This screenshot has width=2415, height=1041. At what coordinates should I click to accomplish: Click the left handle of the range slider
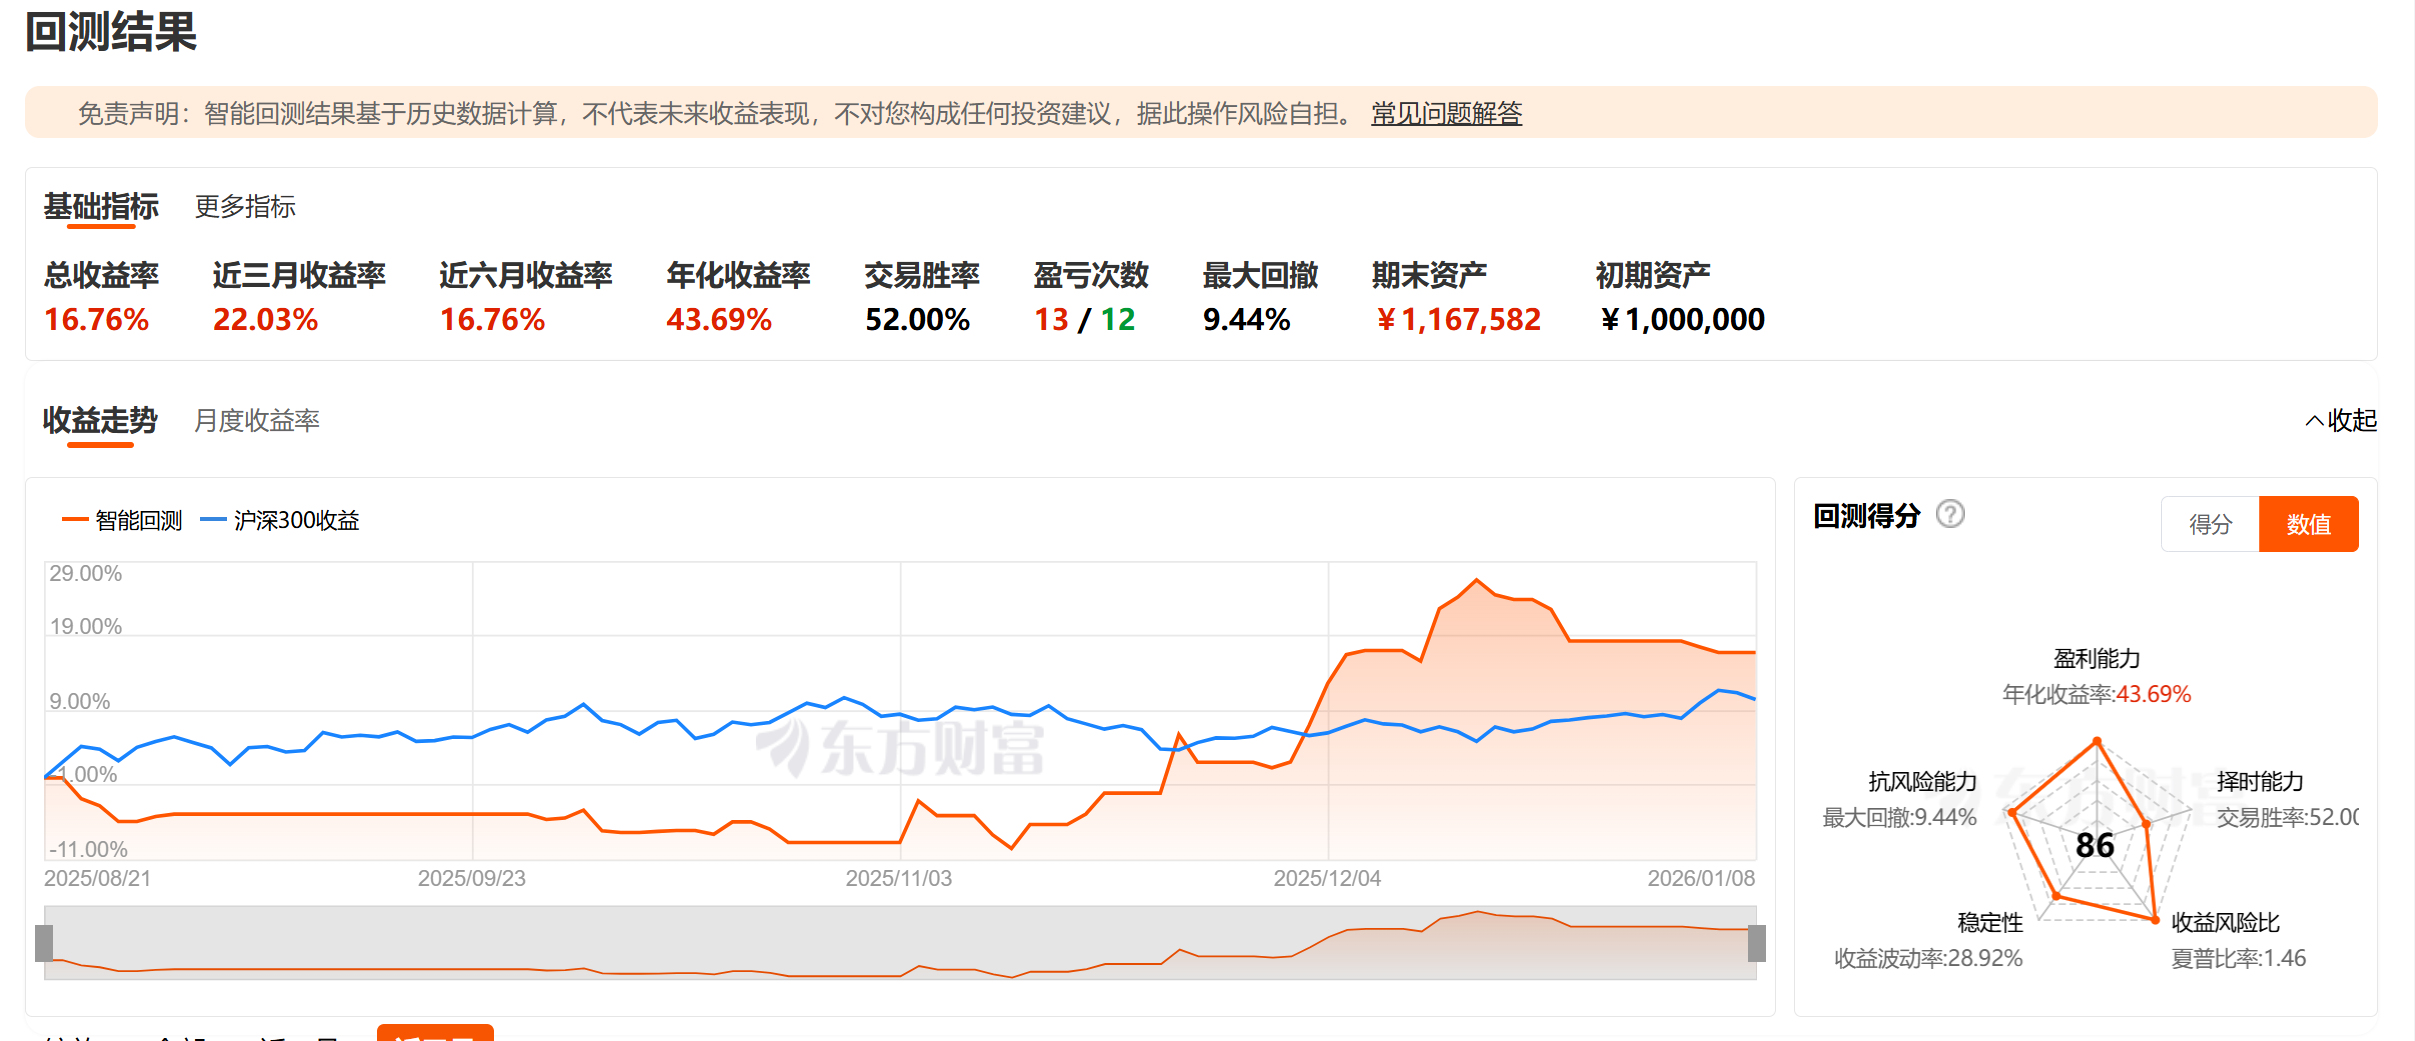coord(44,943)
